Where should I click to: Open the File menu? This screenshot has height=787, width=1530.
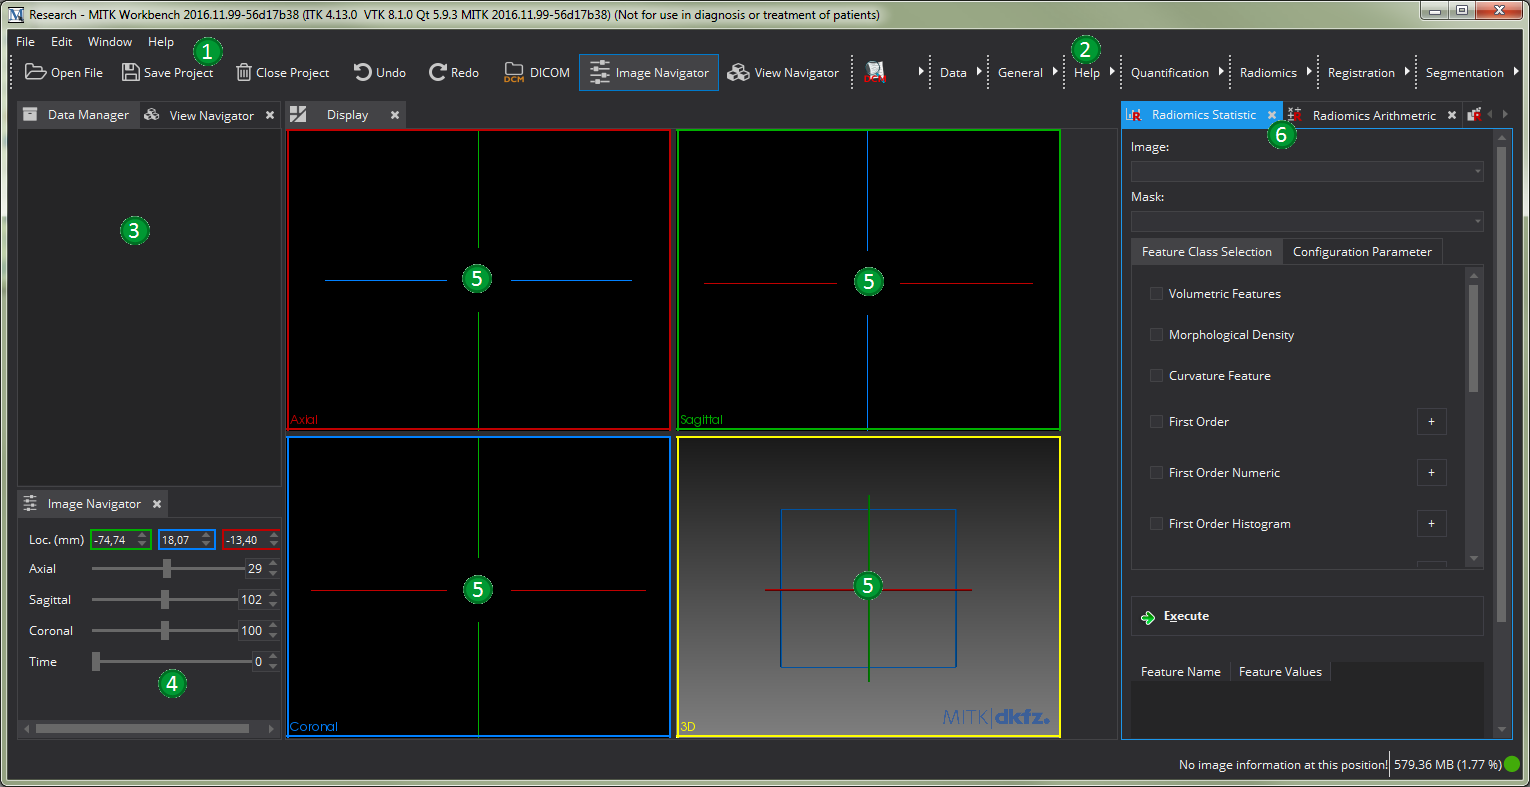click(26, 42)
